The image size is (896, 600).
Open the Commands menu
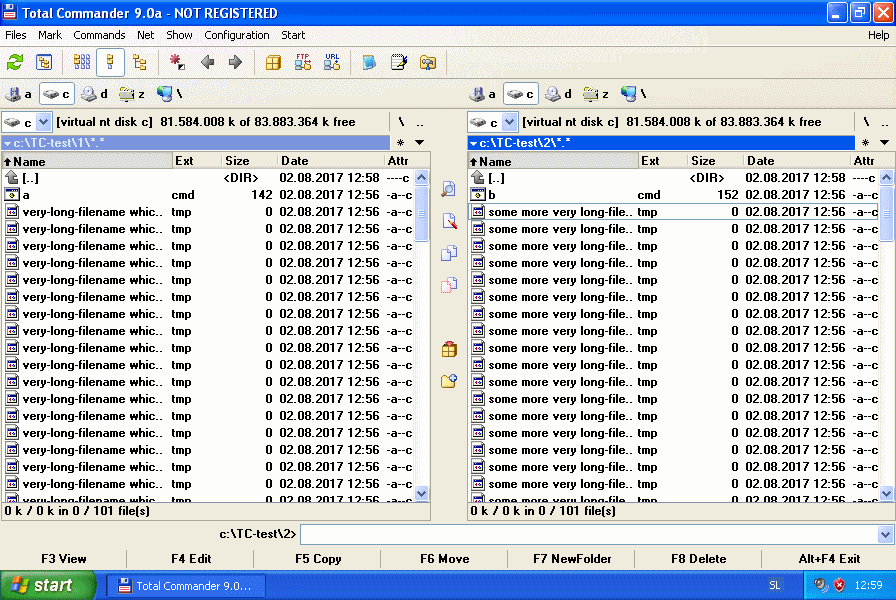[99, 35]
